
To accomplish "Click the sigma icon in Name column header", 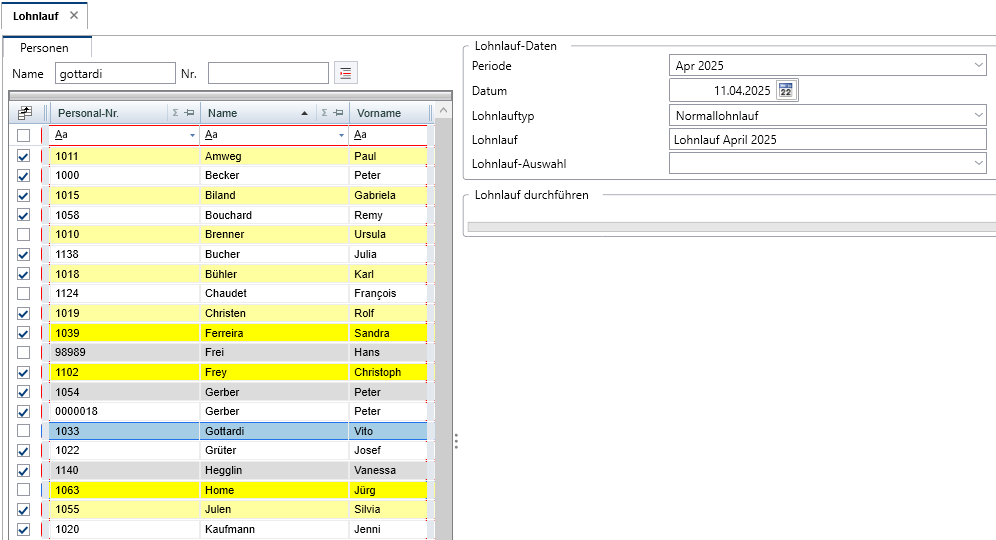I will point(324,113).
